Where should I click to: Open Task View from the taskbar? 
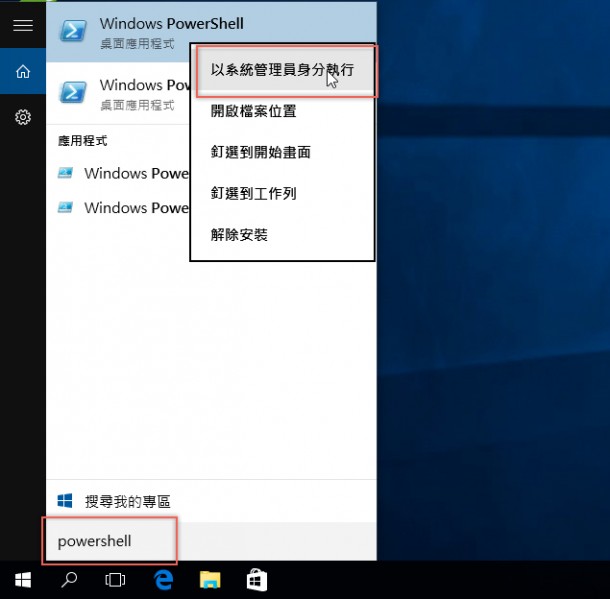(x=115, y=580)
